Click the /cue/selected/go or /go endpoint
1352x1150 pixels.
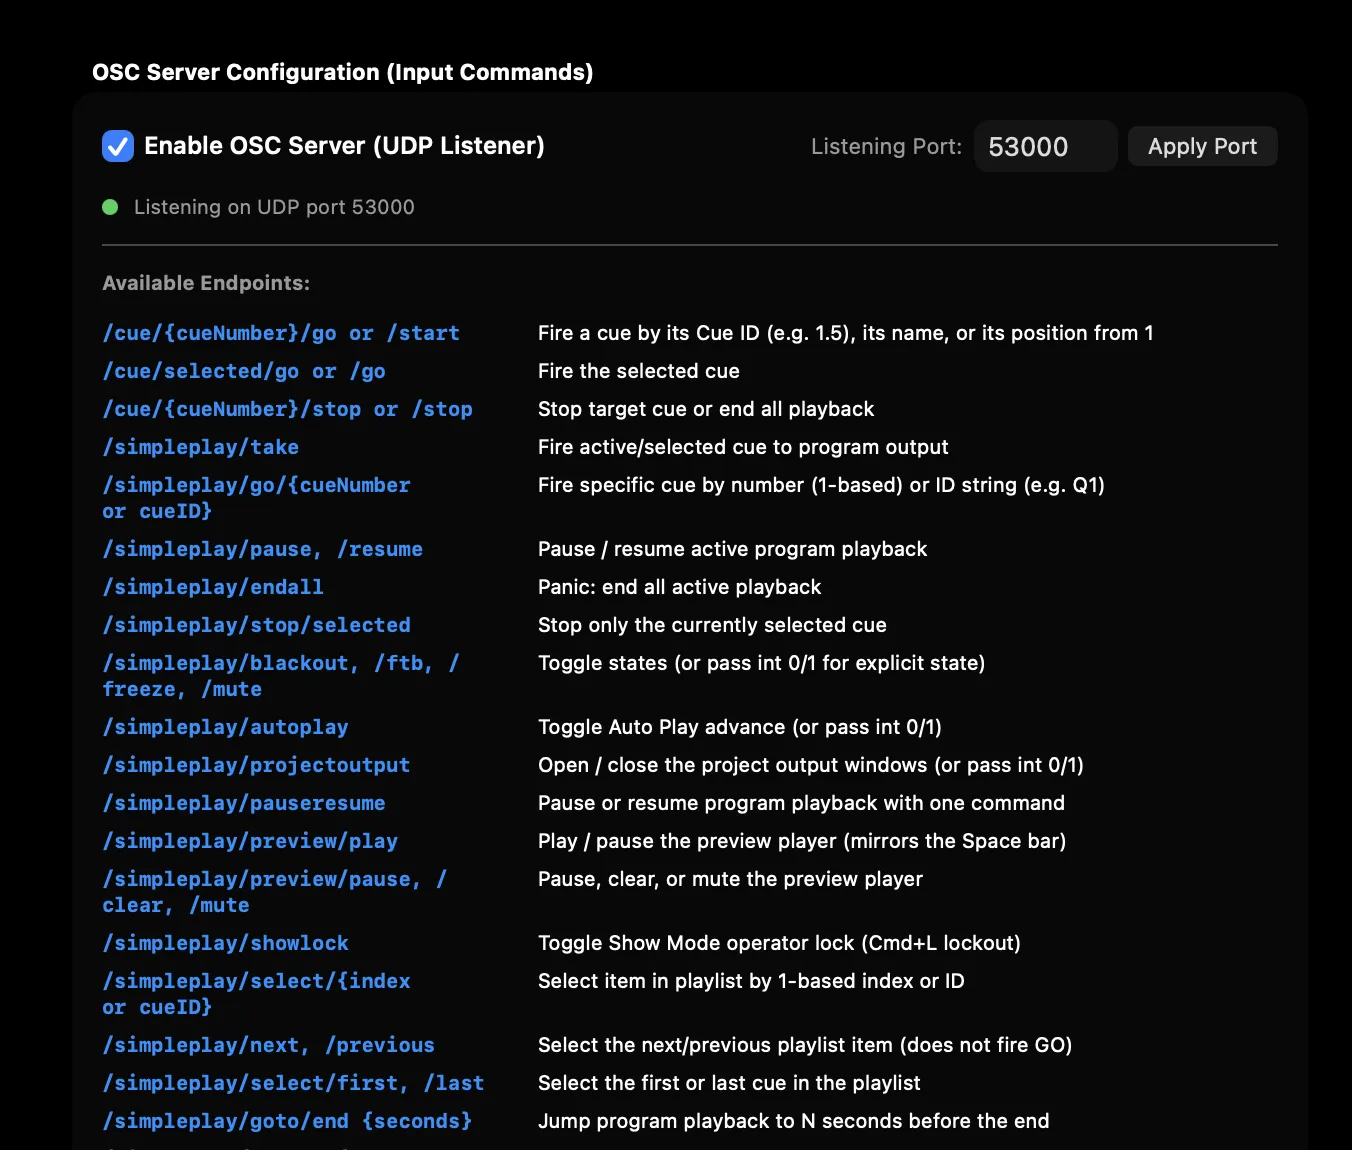(244, 371)
